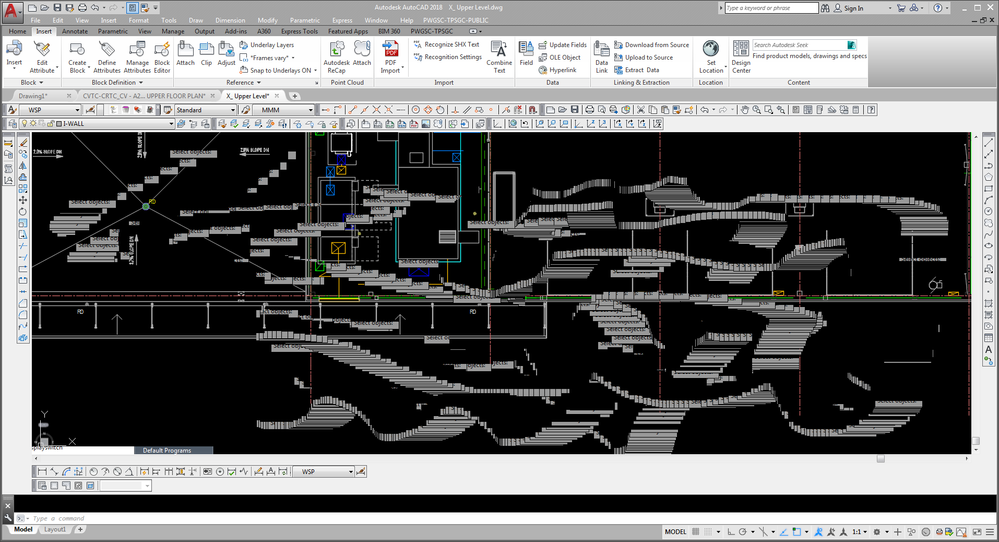Open the Express Tools ribbon tab
Viewport: 999px width, 542px height.
[x=299, y=31]
